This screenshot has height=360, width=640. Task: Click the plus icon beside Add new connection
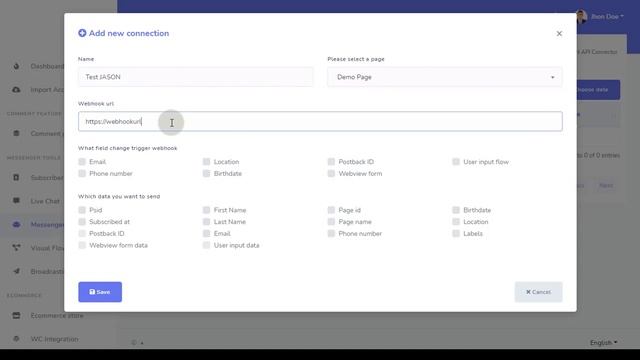(82, 33)
